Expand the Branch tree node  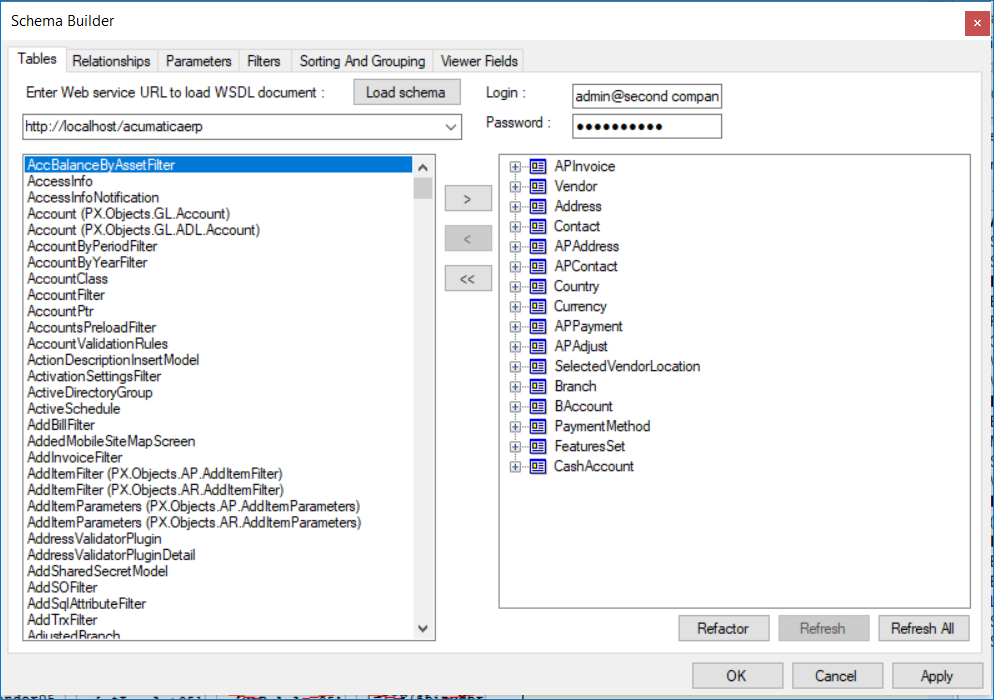(x=515, y=387)
